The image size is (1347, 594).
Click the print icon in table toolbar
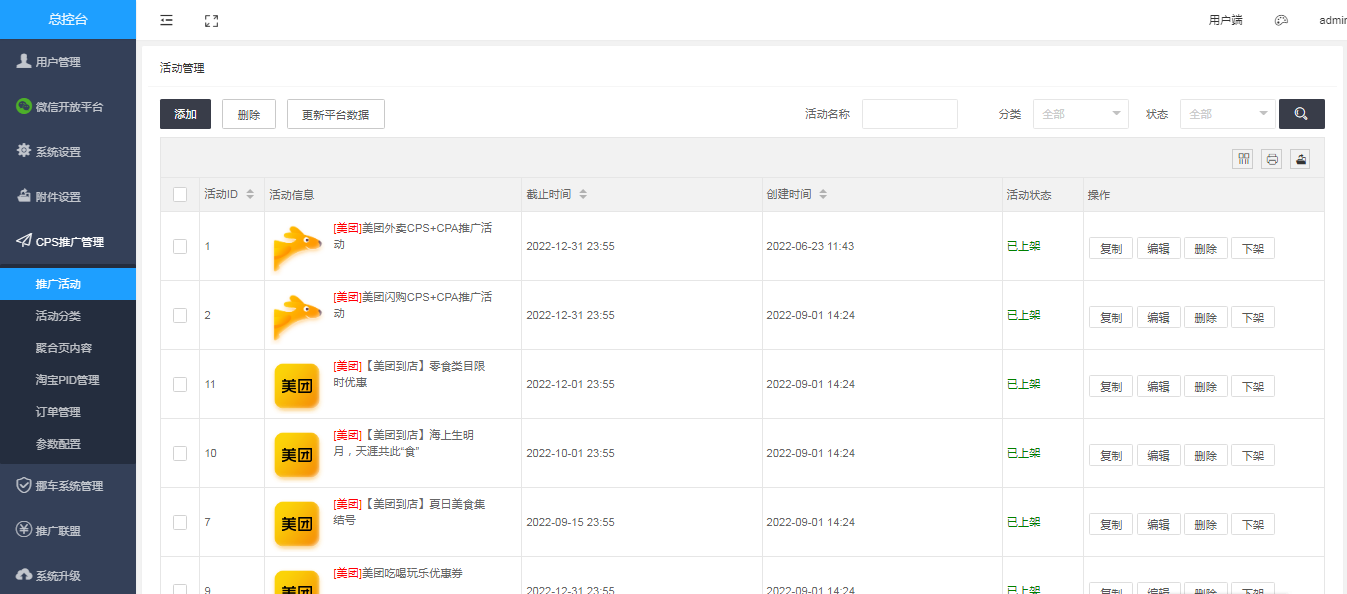click(1271, 159)
